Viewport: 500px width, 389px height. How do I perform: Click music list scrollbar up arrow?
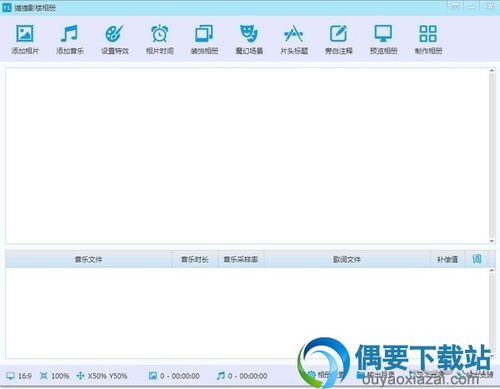[x=492, y=270]
